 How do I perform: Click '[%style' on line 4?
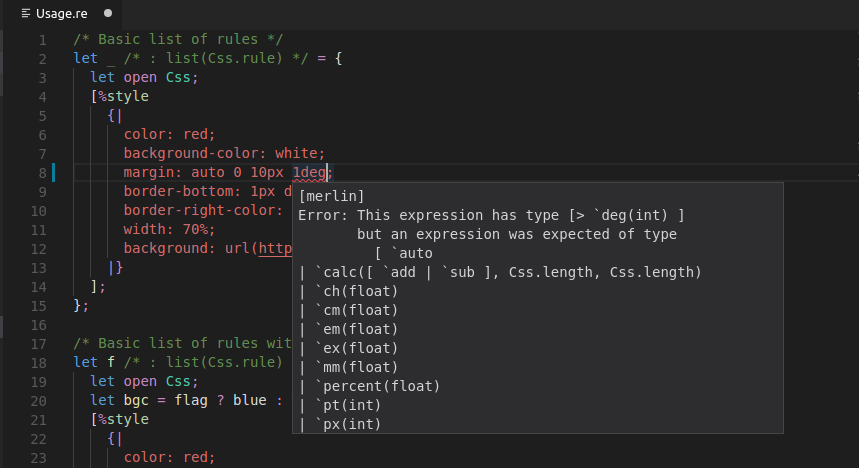click(119, 96)
